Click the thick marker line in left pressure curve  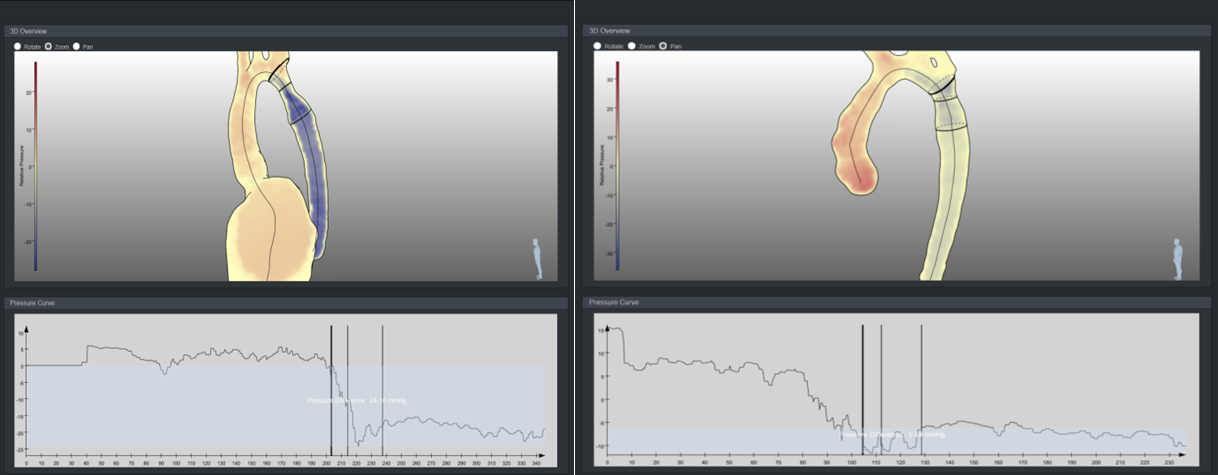(331, 390)
